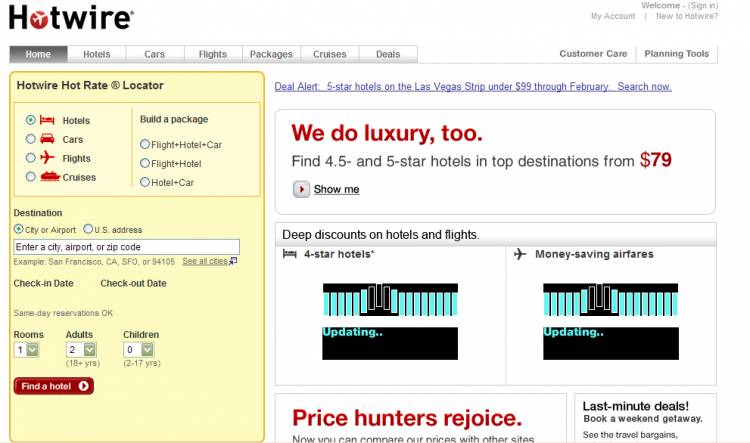
Task: Open the Rooms dropdown
Action: tap(26, 350)
